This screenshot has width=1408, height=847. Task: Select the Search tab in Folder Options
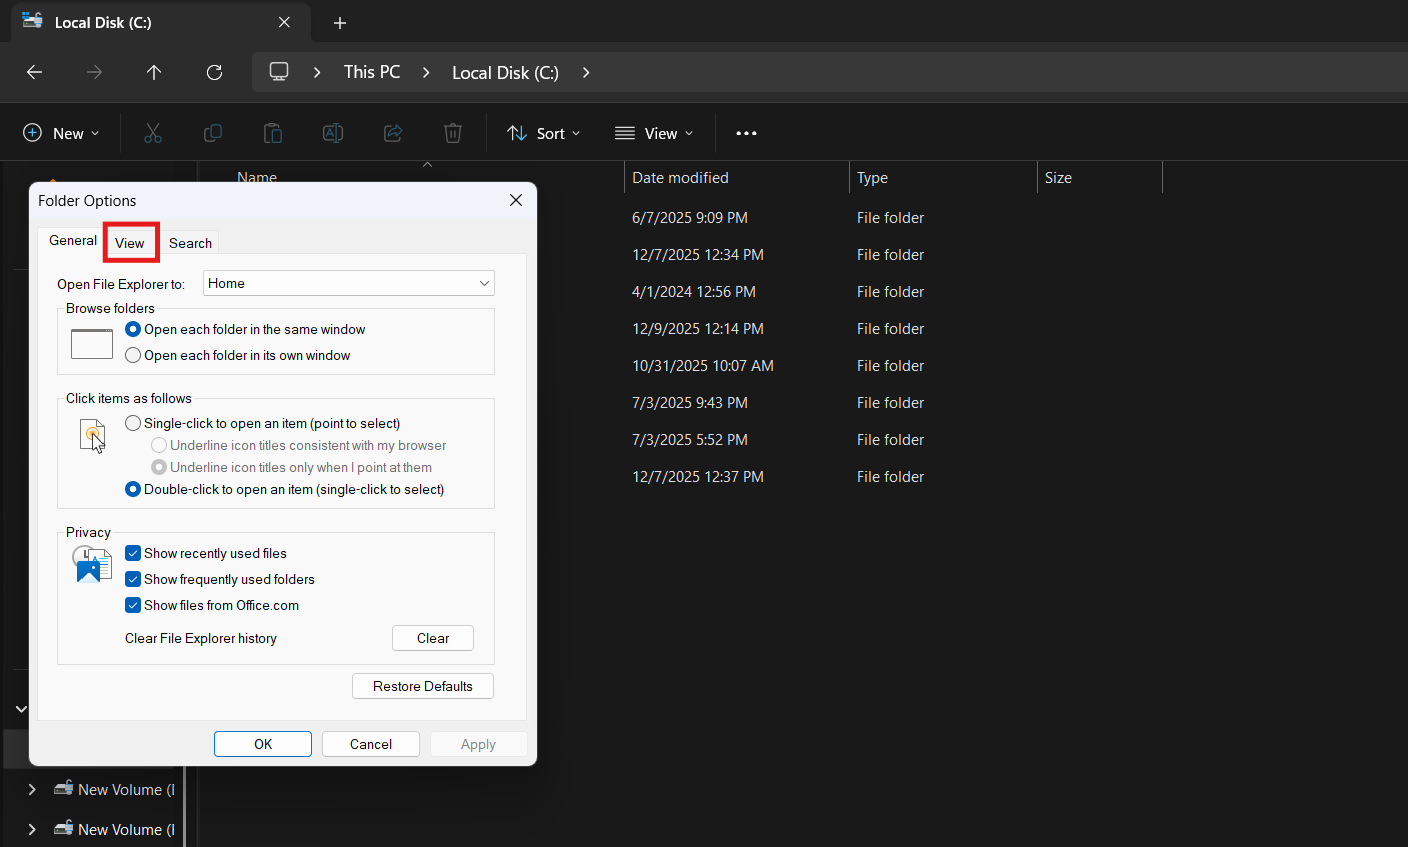click(x=190, y=242)
